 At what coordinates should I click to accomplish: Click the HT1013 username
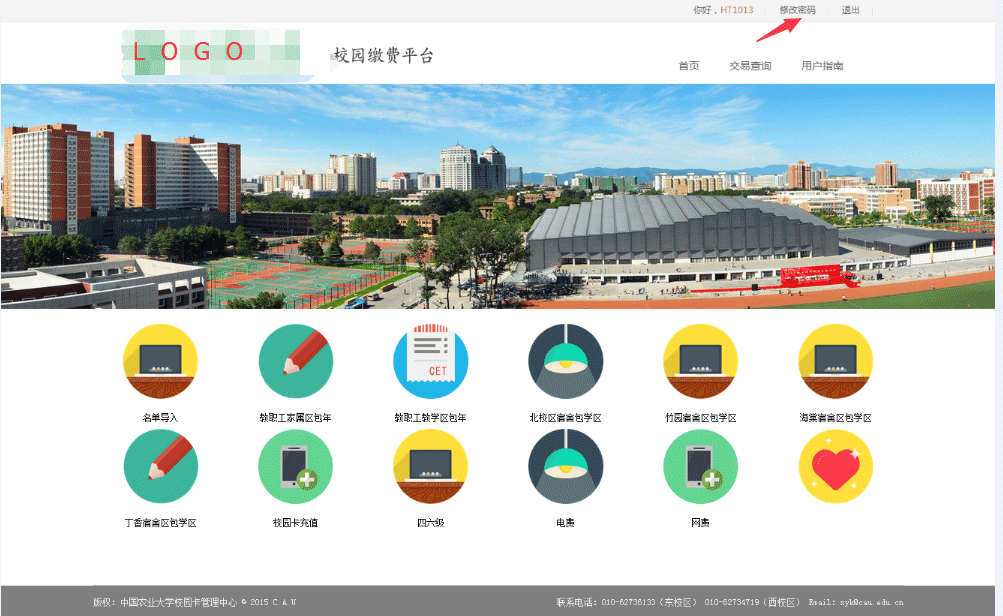point(737,10)
